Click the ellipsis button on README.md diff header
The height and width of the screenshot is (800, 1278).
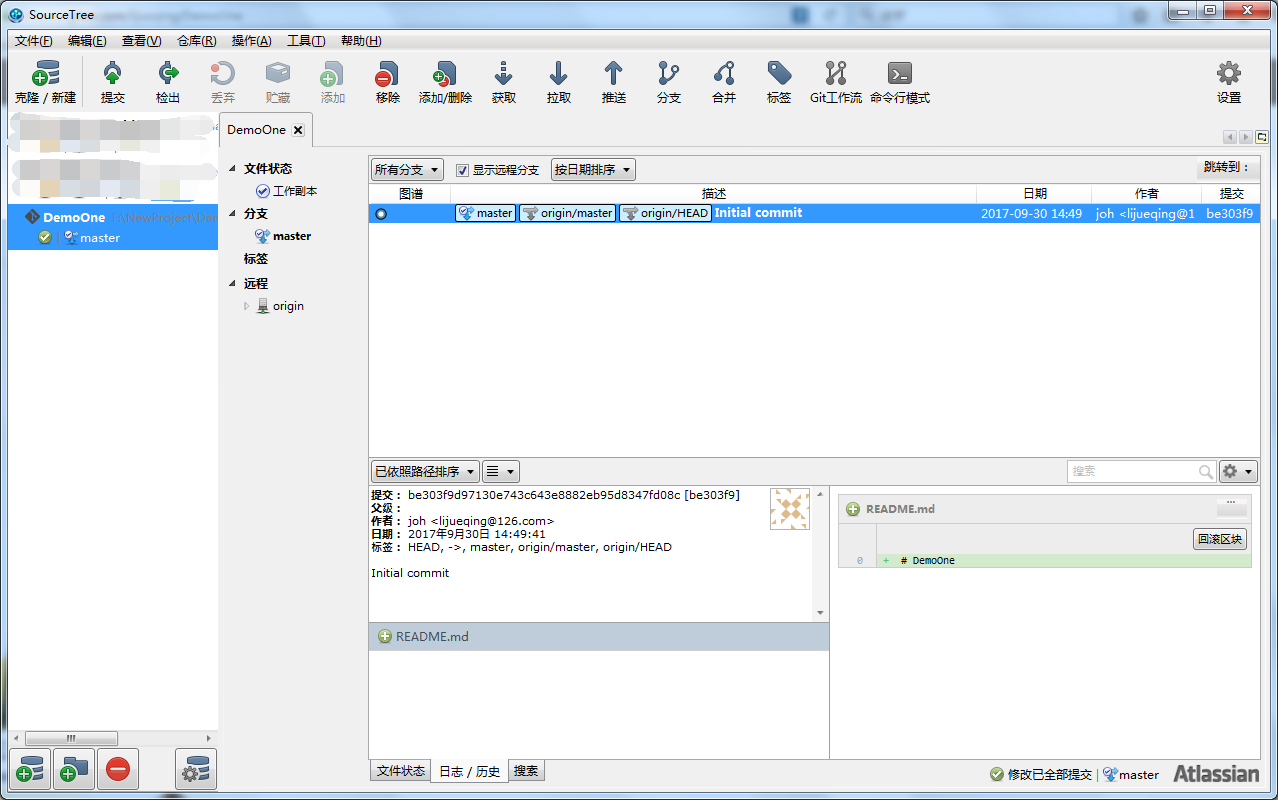click(1231, 507)
